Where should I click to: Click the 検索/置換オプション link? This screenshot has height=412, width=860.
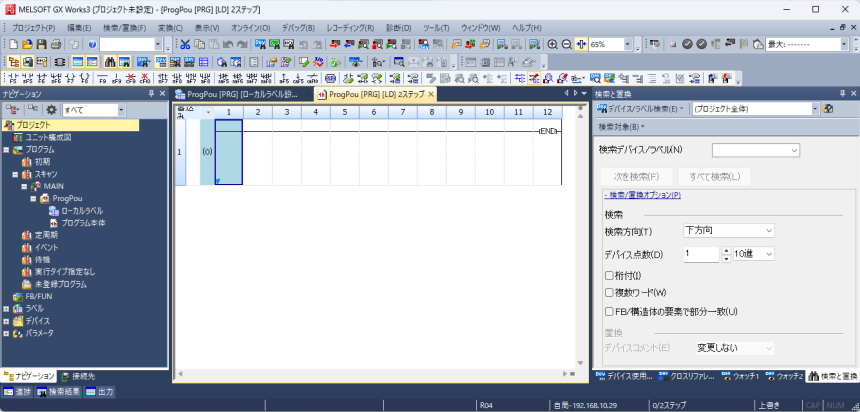642,195
